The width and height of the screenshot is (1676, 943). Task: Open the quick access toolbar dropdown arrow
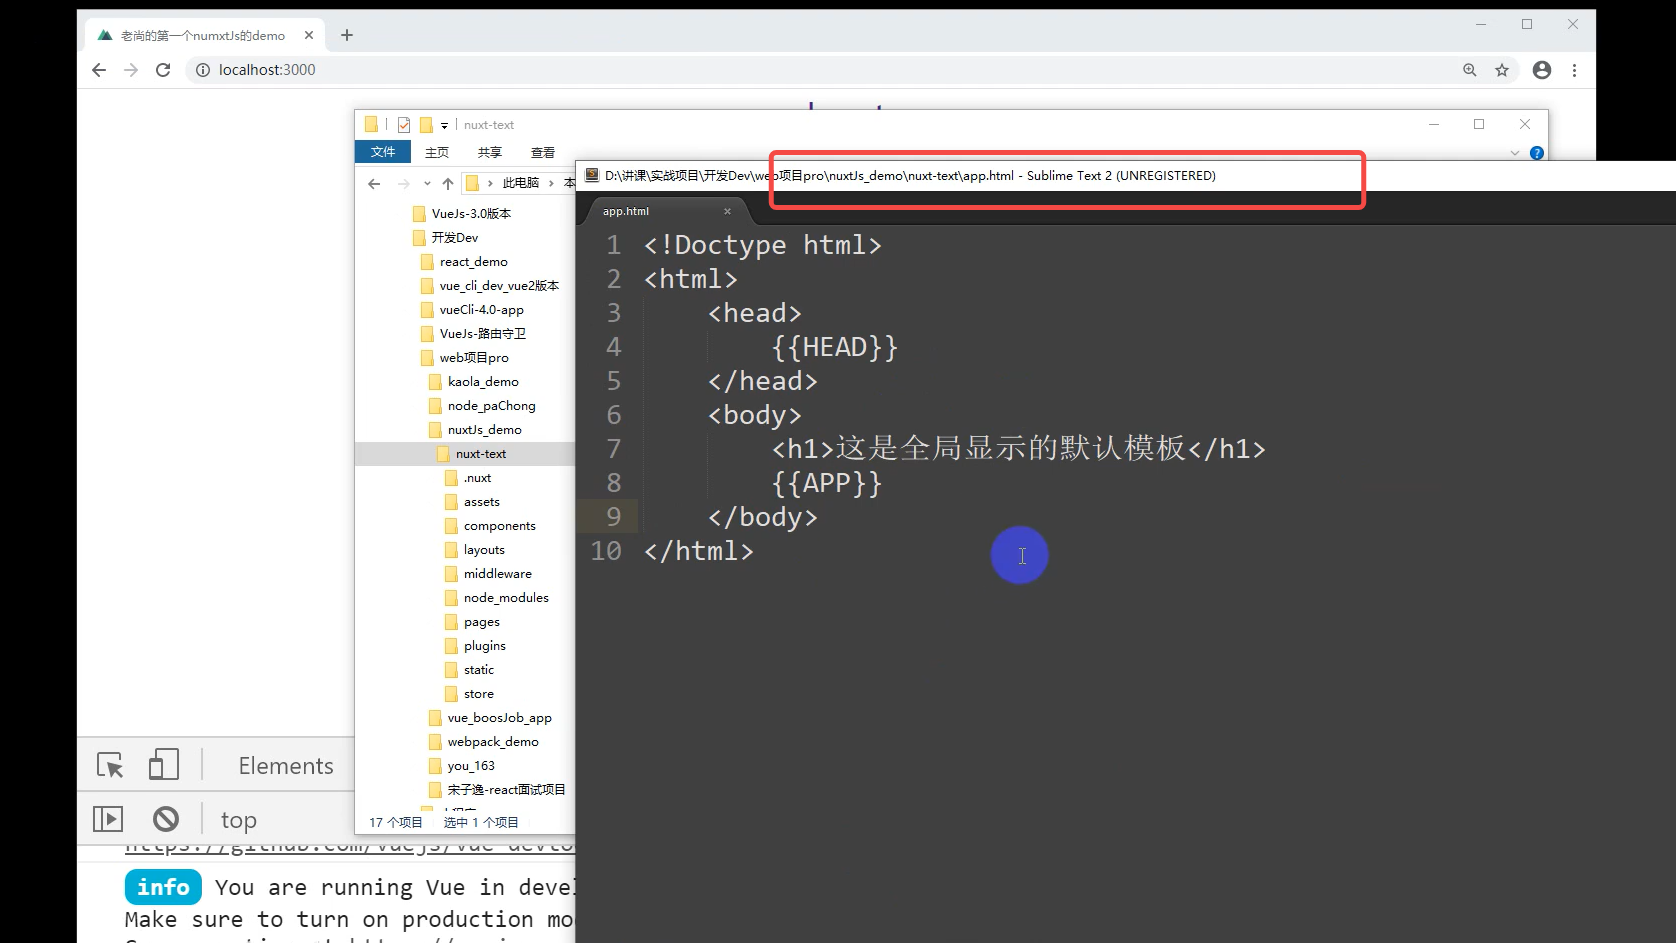click(444, 126)
